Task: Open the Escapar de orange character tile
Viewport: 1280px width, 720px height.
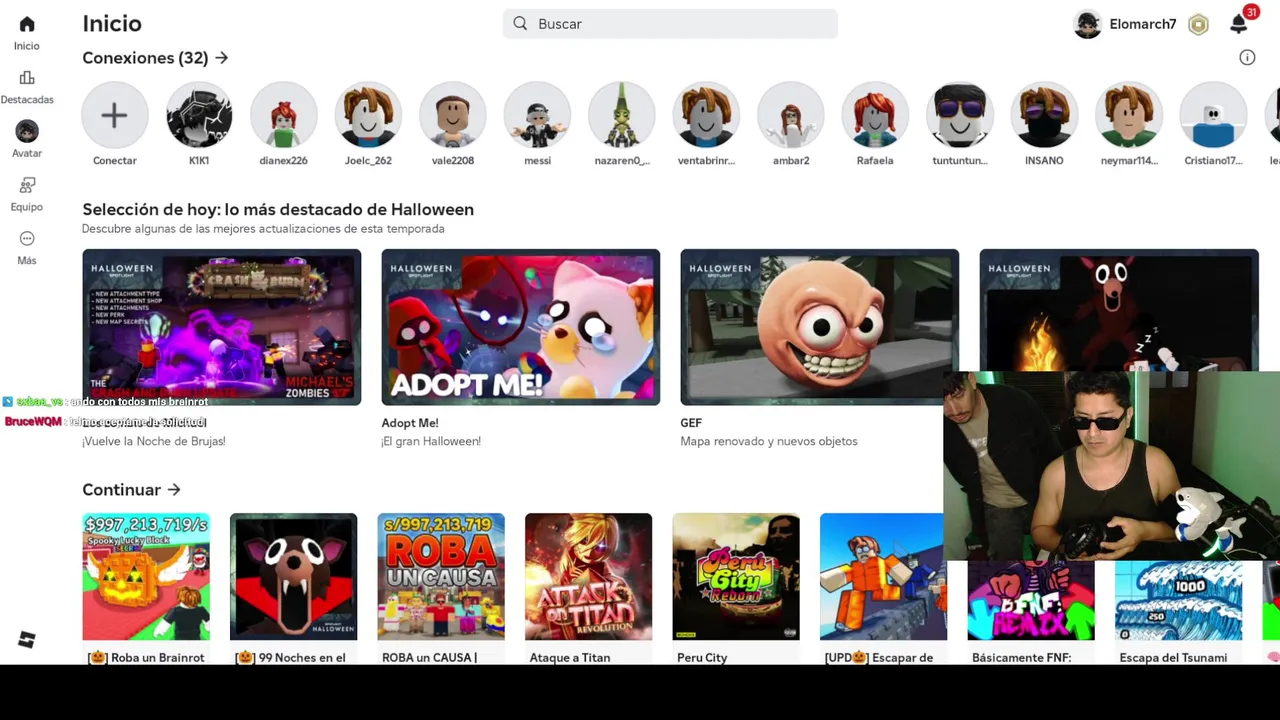Action: pos(882,577)
